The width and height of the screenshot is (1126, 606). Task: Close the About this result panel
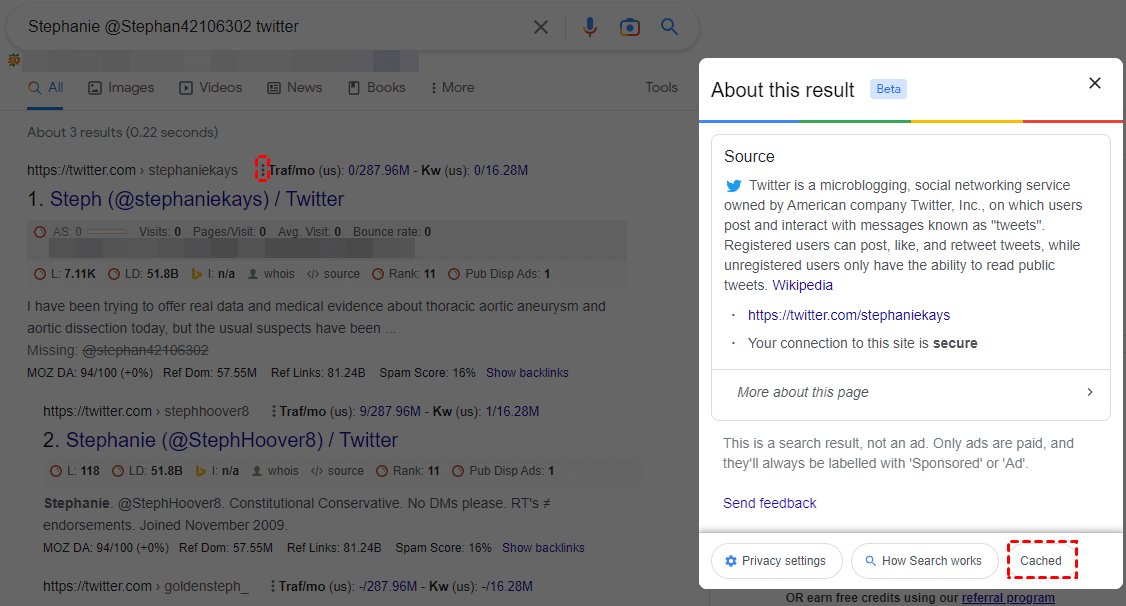pos(1094,83)
